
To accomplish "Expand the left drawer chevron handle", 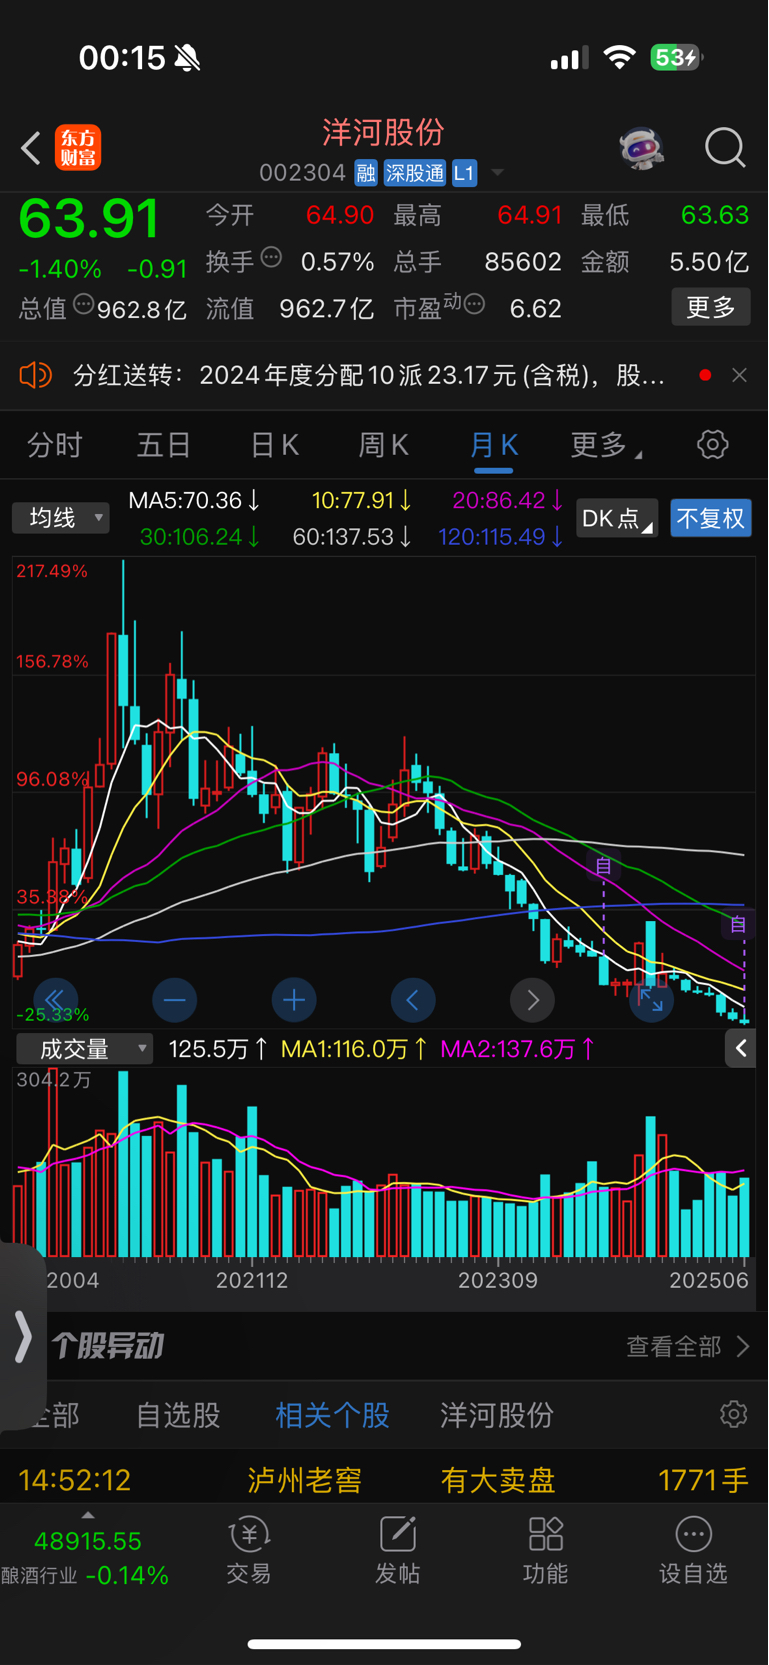I will click(x=23, y=1337).
